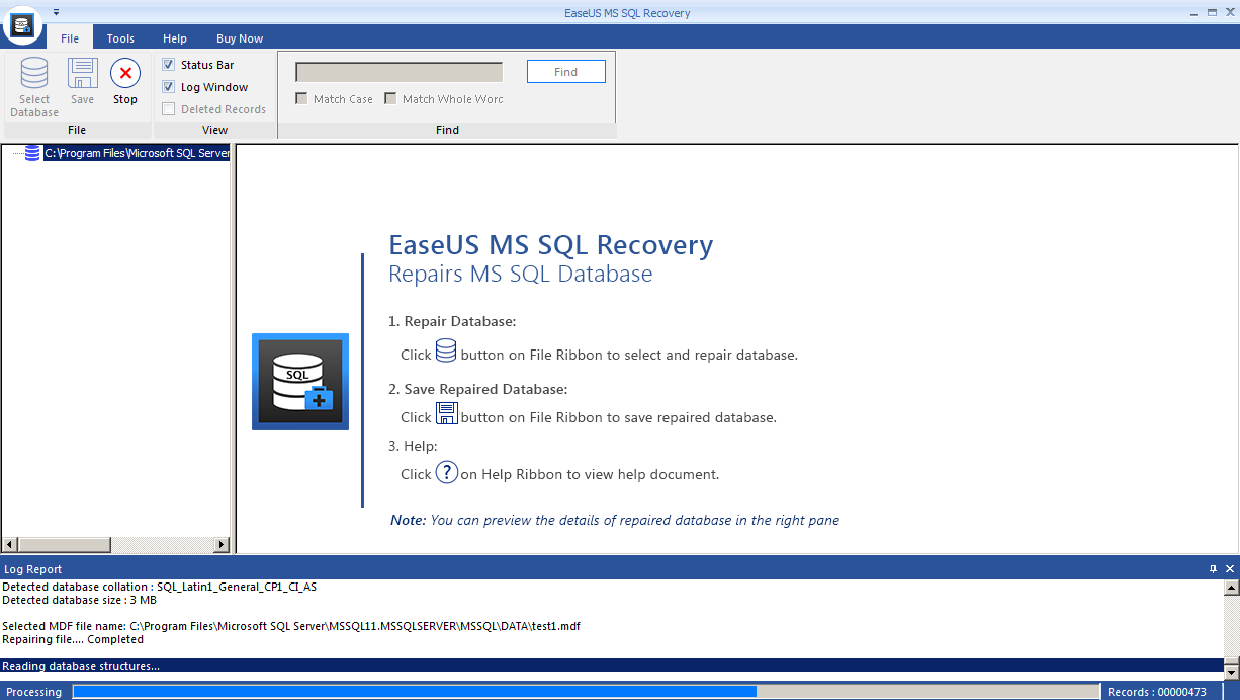The image size is (1240, 700).
Task: Click the help question-mark icon in step 3
Action: [446, 471]
